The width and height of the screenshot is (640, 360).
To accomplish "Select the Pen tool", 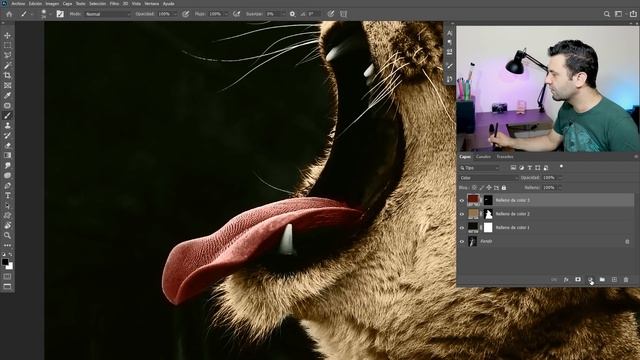I will click(x=7, y=185).
